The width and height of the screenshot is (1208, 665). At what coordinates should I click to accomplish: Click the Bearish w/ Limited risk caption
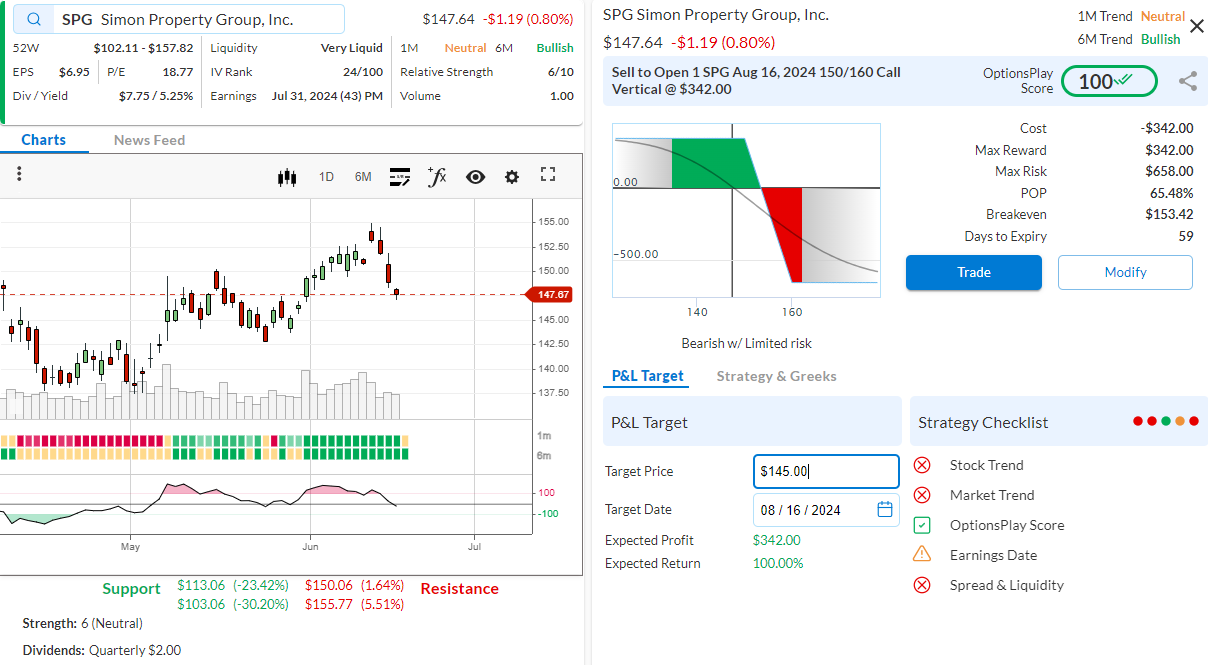click(x=746, y=343)
